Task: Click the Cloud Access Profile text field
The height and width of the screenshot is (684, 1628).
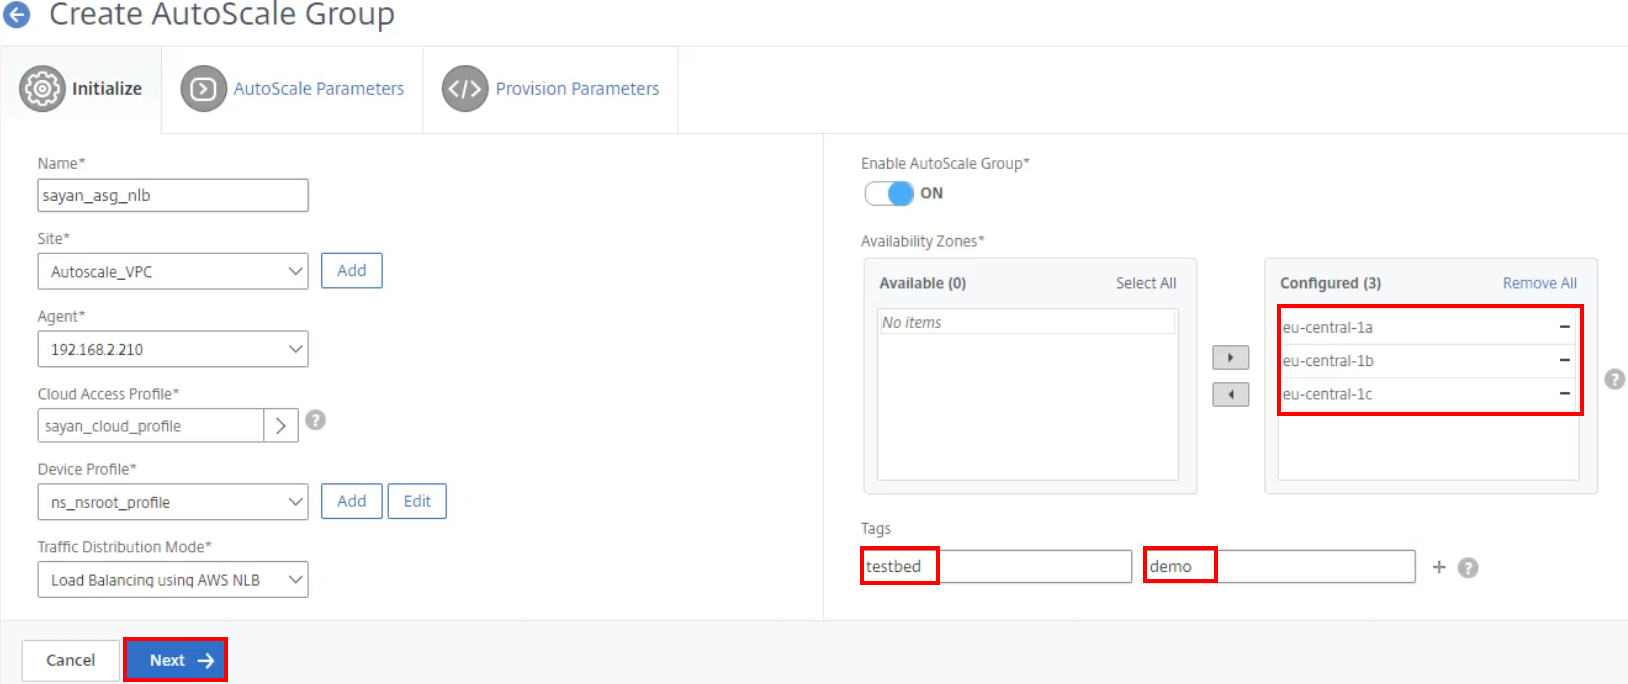Action: pyautogui.click(x=151, y=426)
